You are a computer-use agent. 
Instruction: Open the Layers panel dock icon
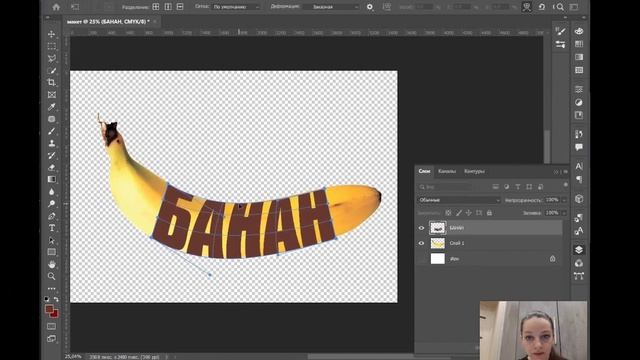(x=579, y=249)
